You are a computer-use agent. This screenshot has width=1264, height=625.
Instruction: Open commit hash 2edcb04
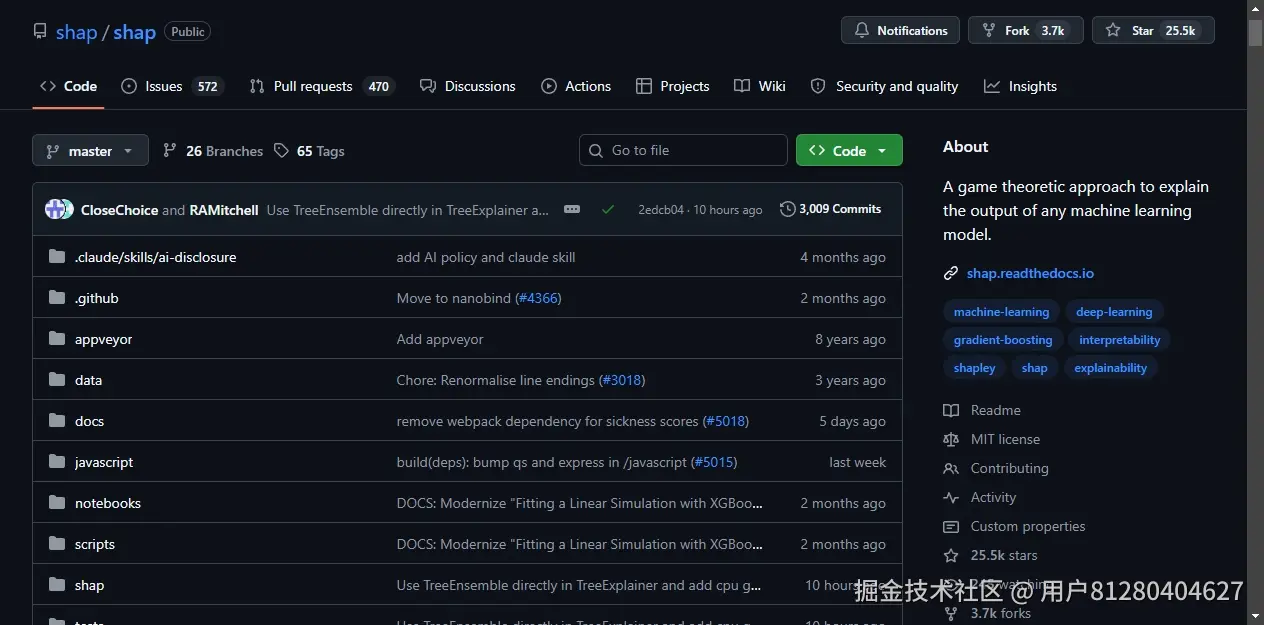tap(661, 210)
